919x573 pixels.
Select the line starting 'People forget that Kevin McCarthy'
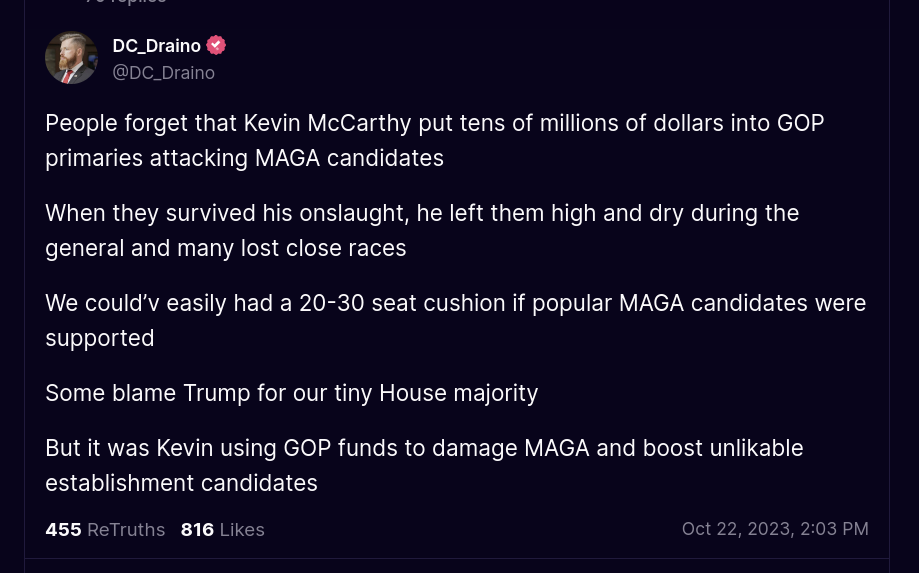tap(435, 123)
